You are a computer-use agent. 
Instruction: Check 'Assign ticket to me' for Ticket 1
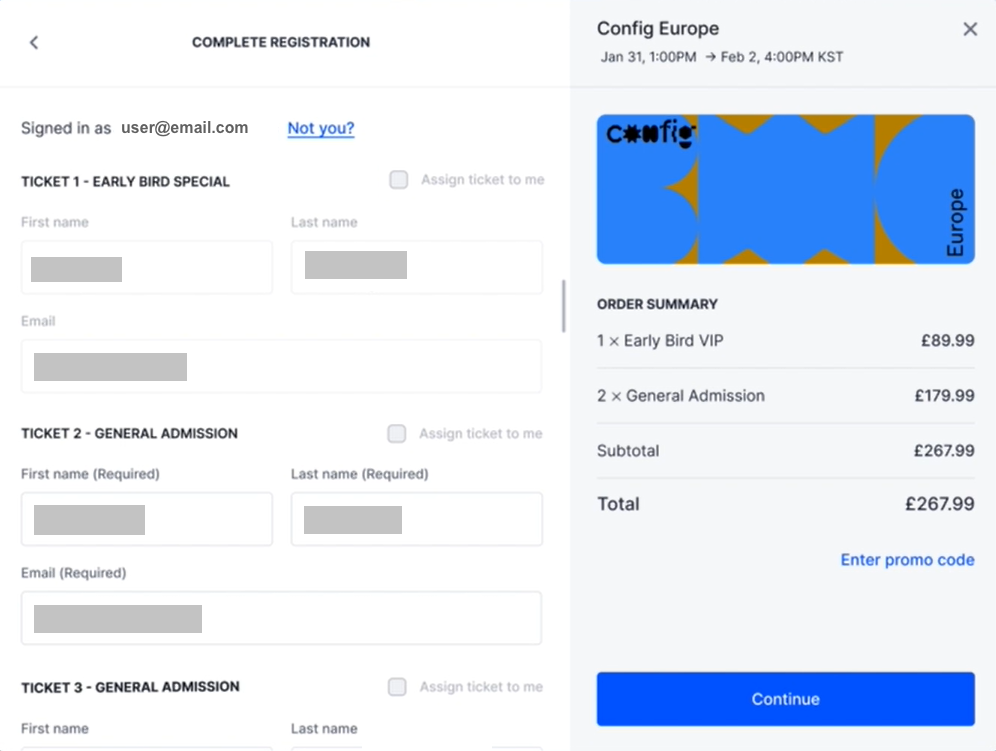click(398, 180)
